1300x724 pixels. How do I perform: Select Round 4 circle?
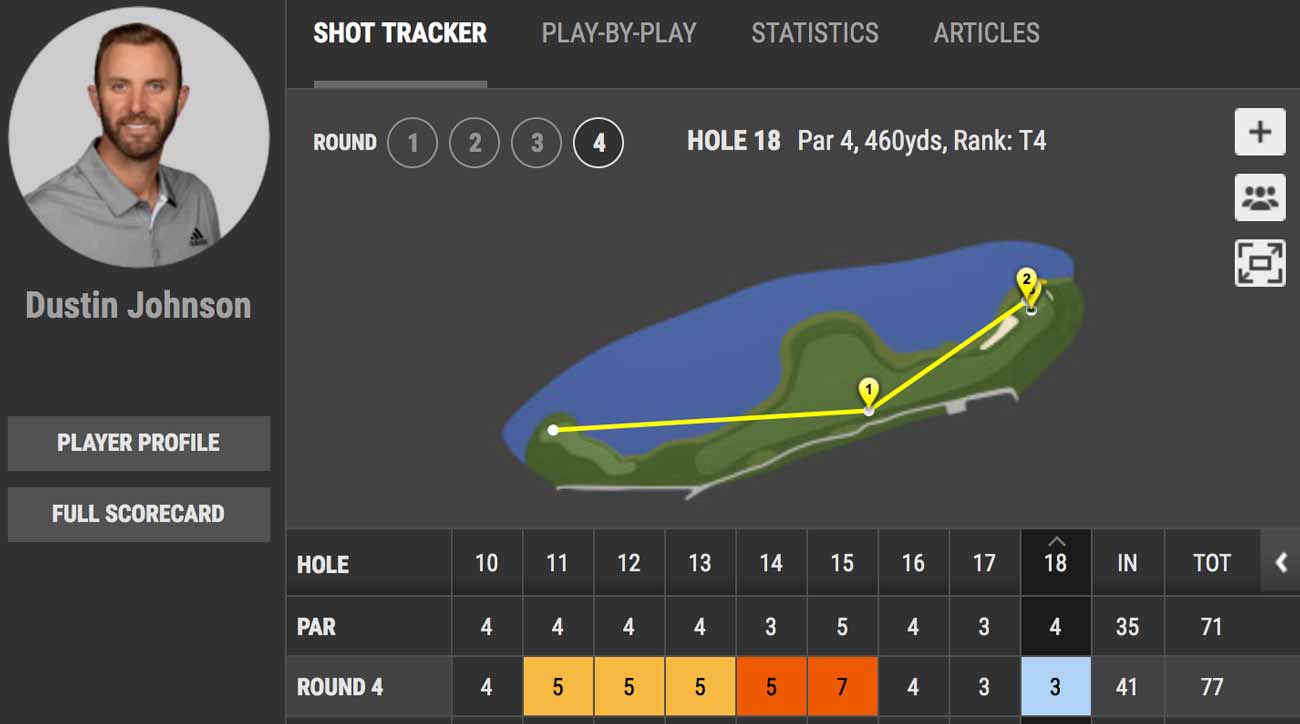click(x=598, y=143)
